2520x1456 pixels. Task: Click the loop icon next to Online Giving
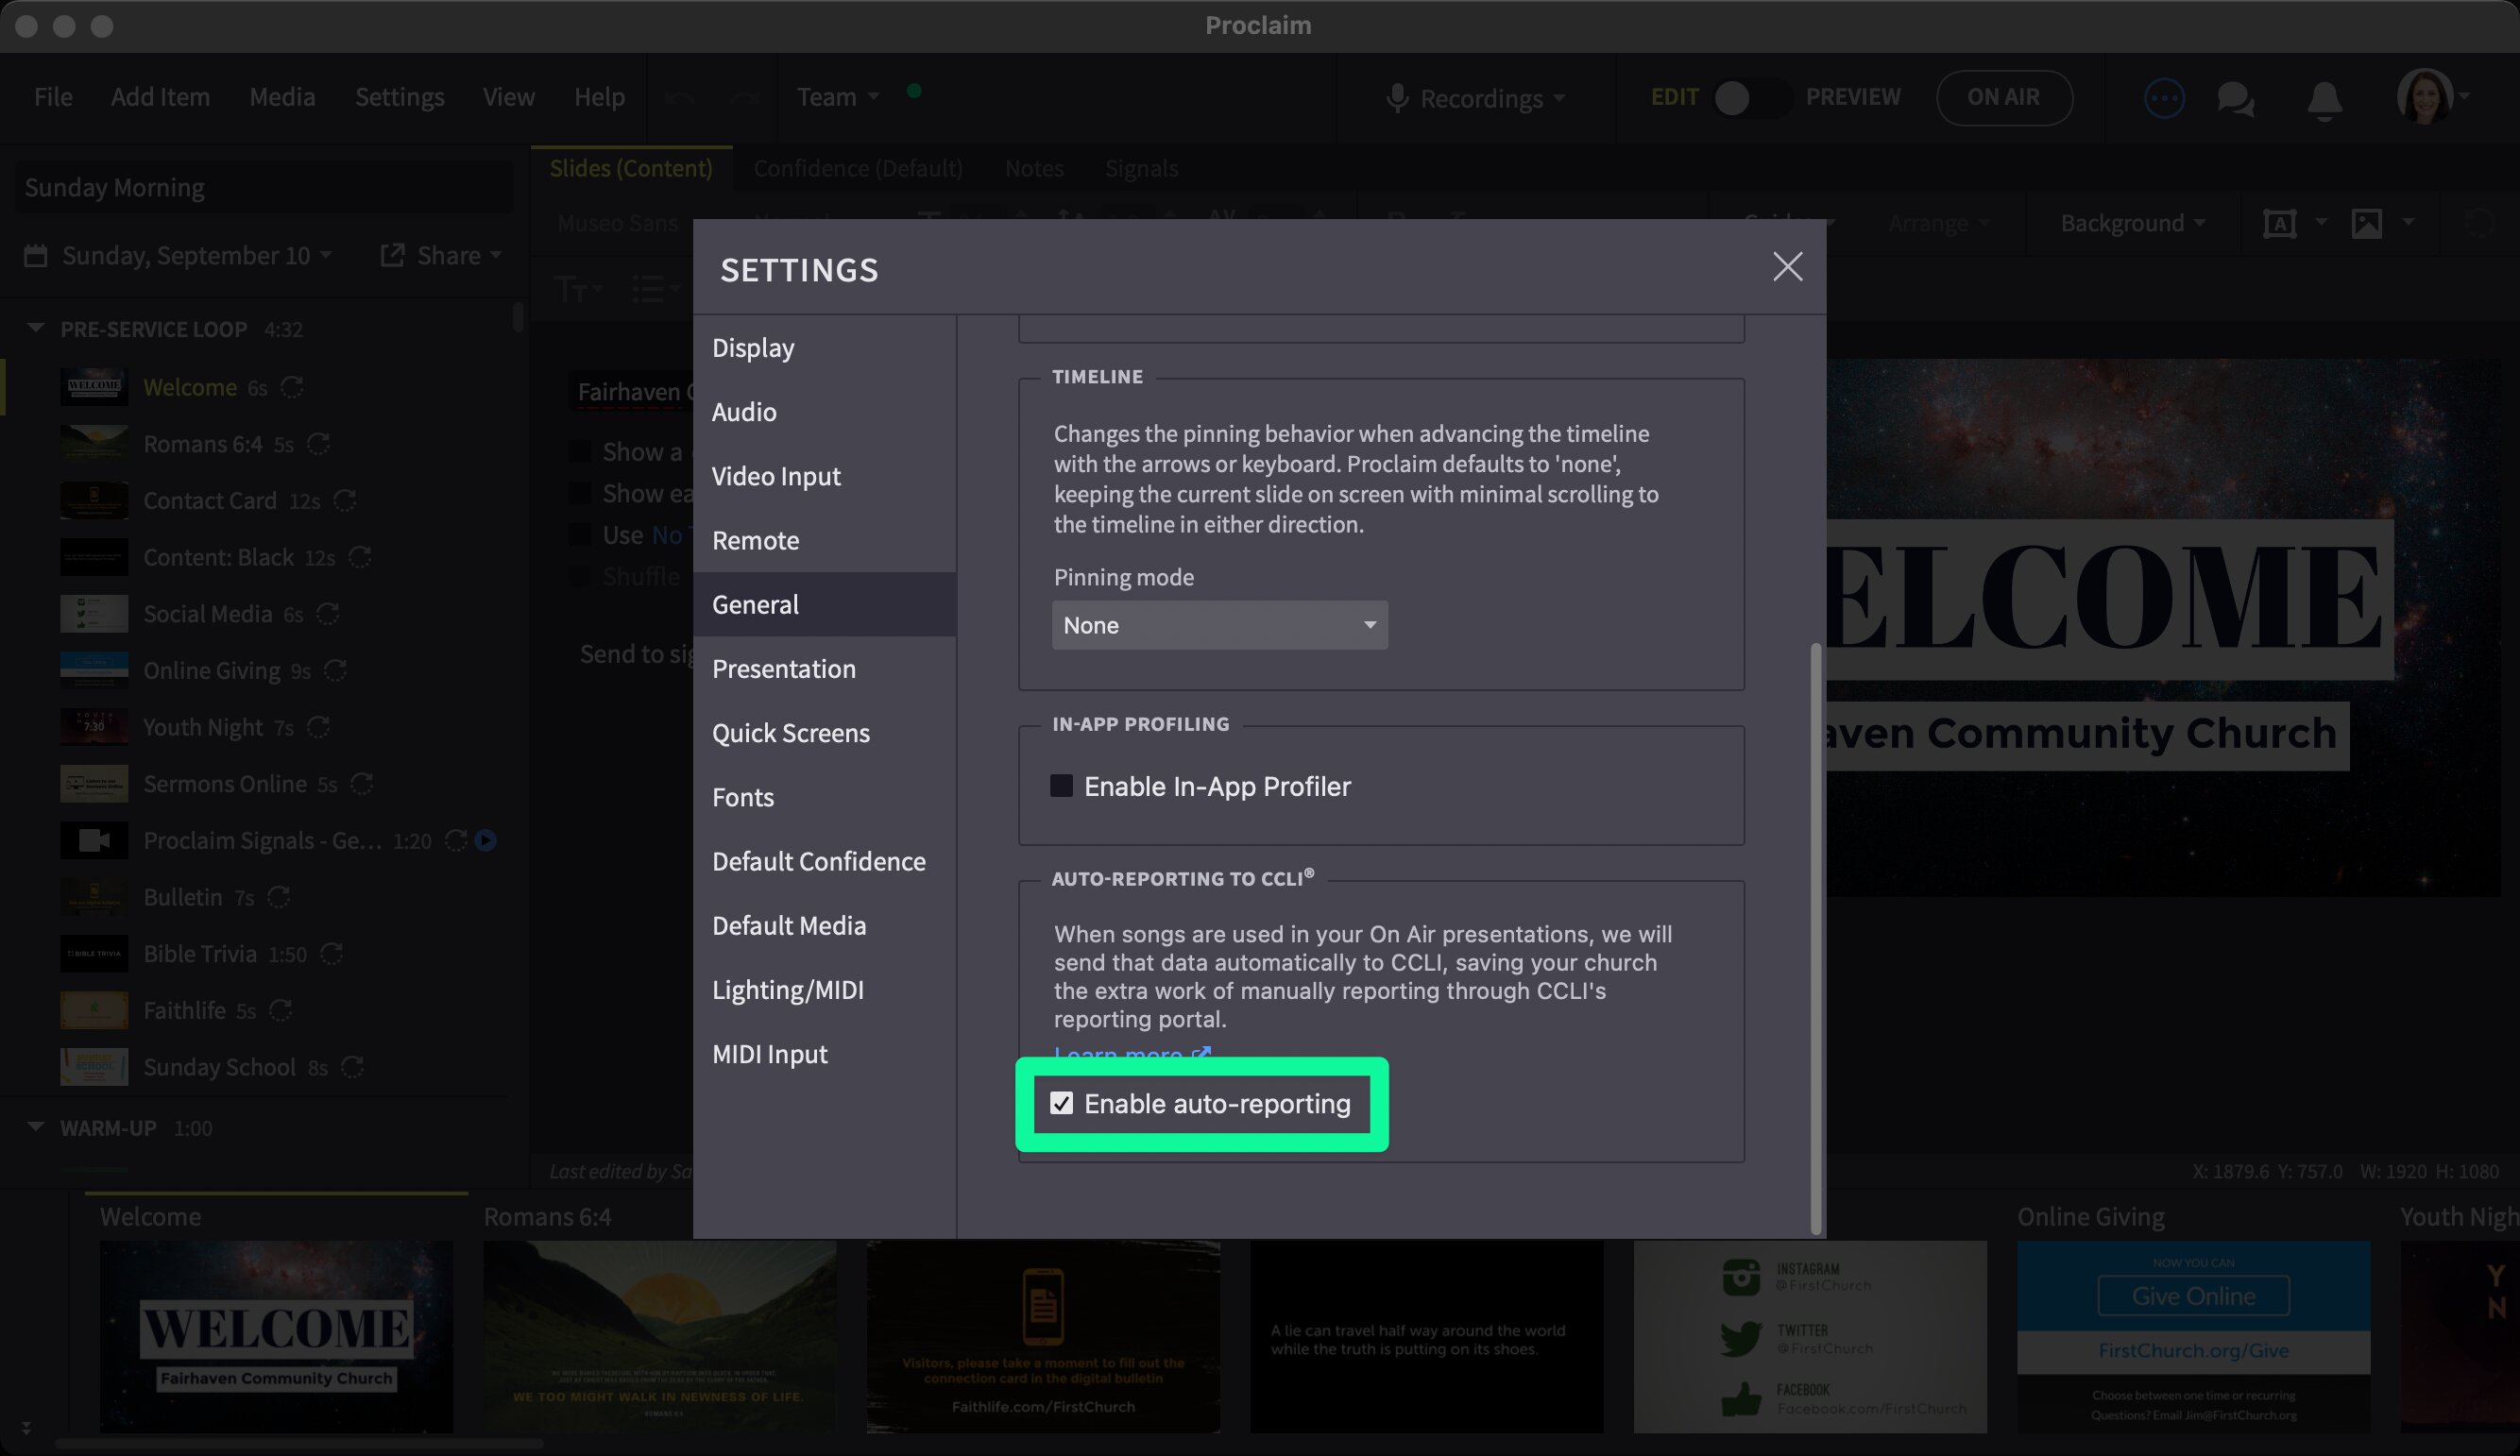coord(335,670)
